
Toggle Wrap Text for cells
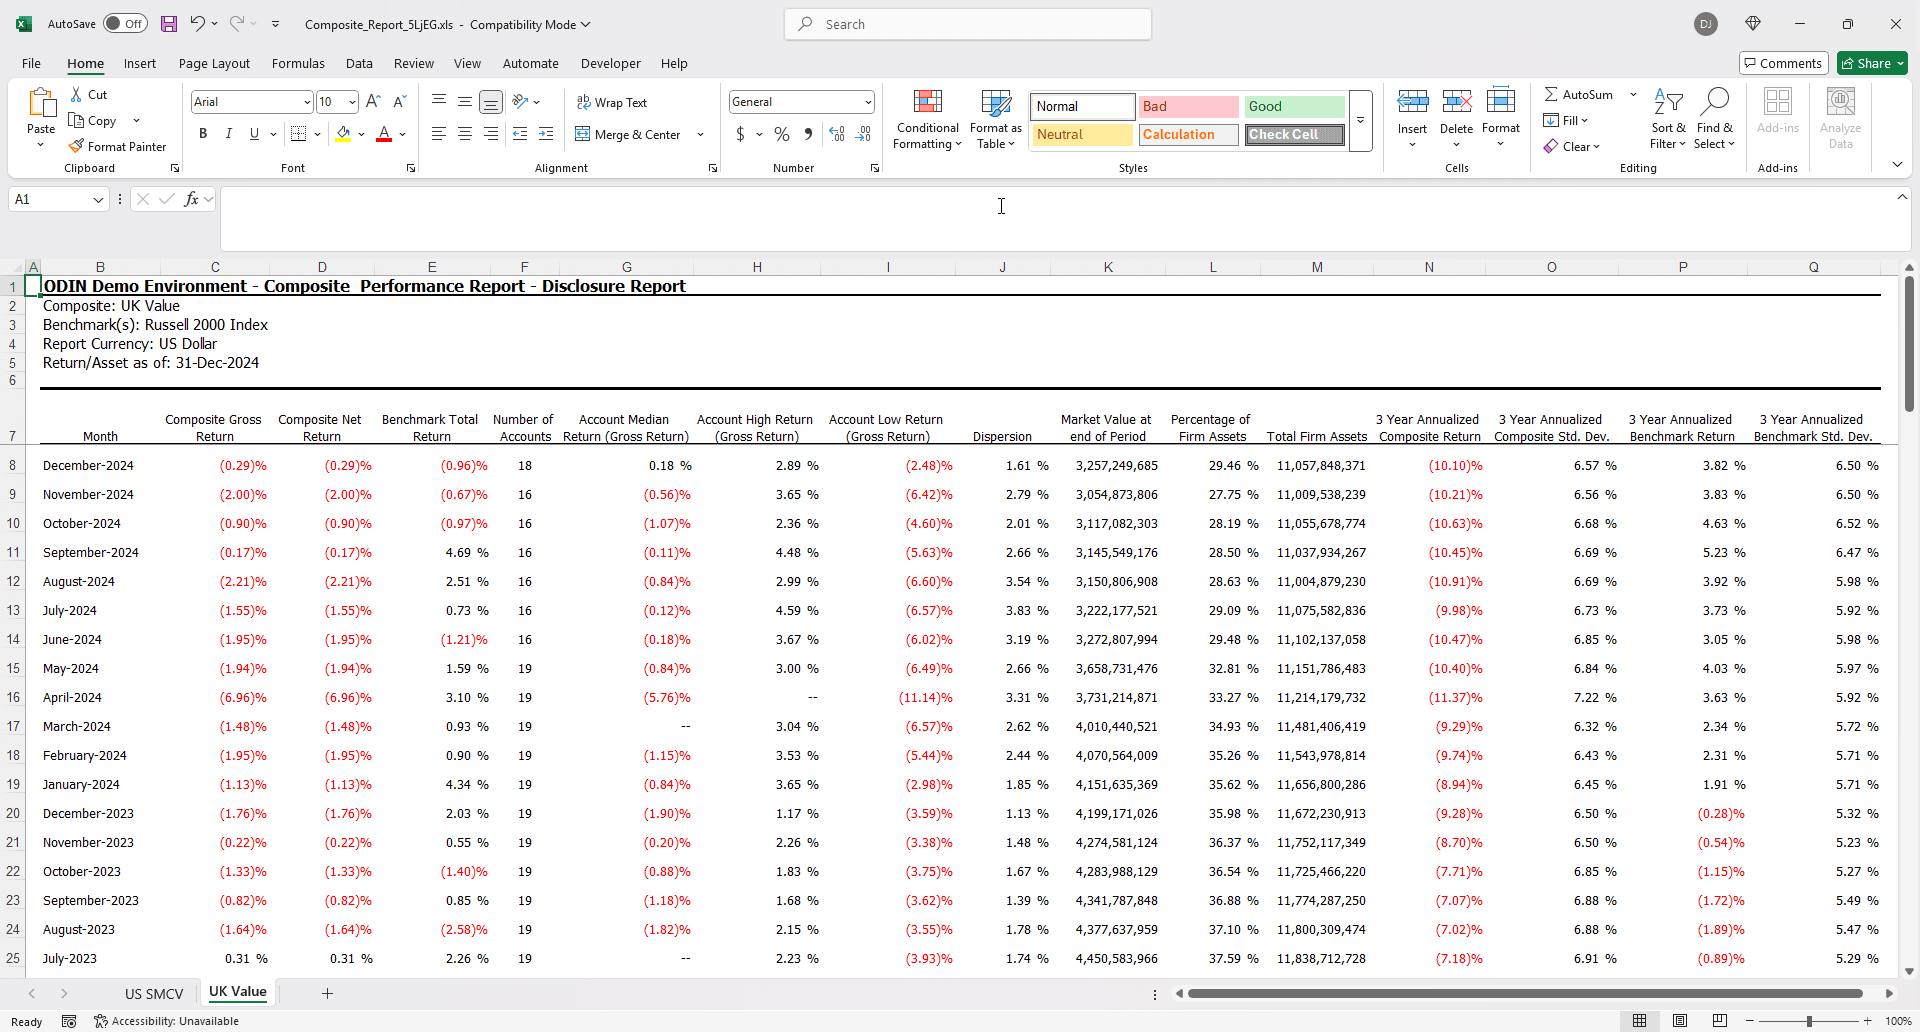pos(611,103)
